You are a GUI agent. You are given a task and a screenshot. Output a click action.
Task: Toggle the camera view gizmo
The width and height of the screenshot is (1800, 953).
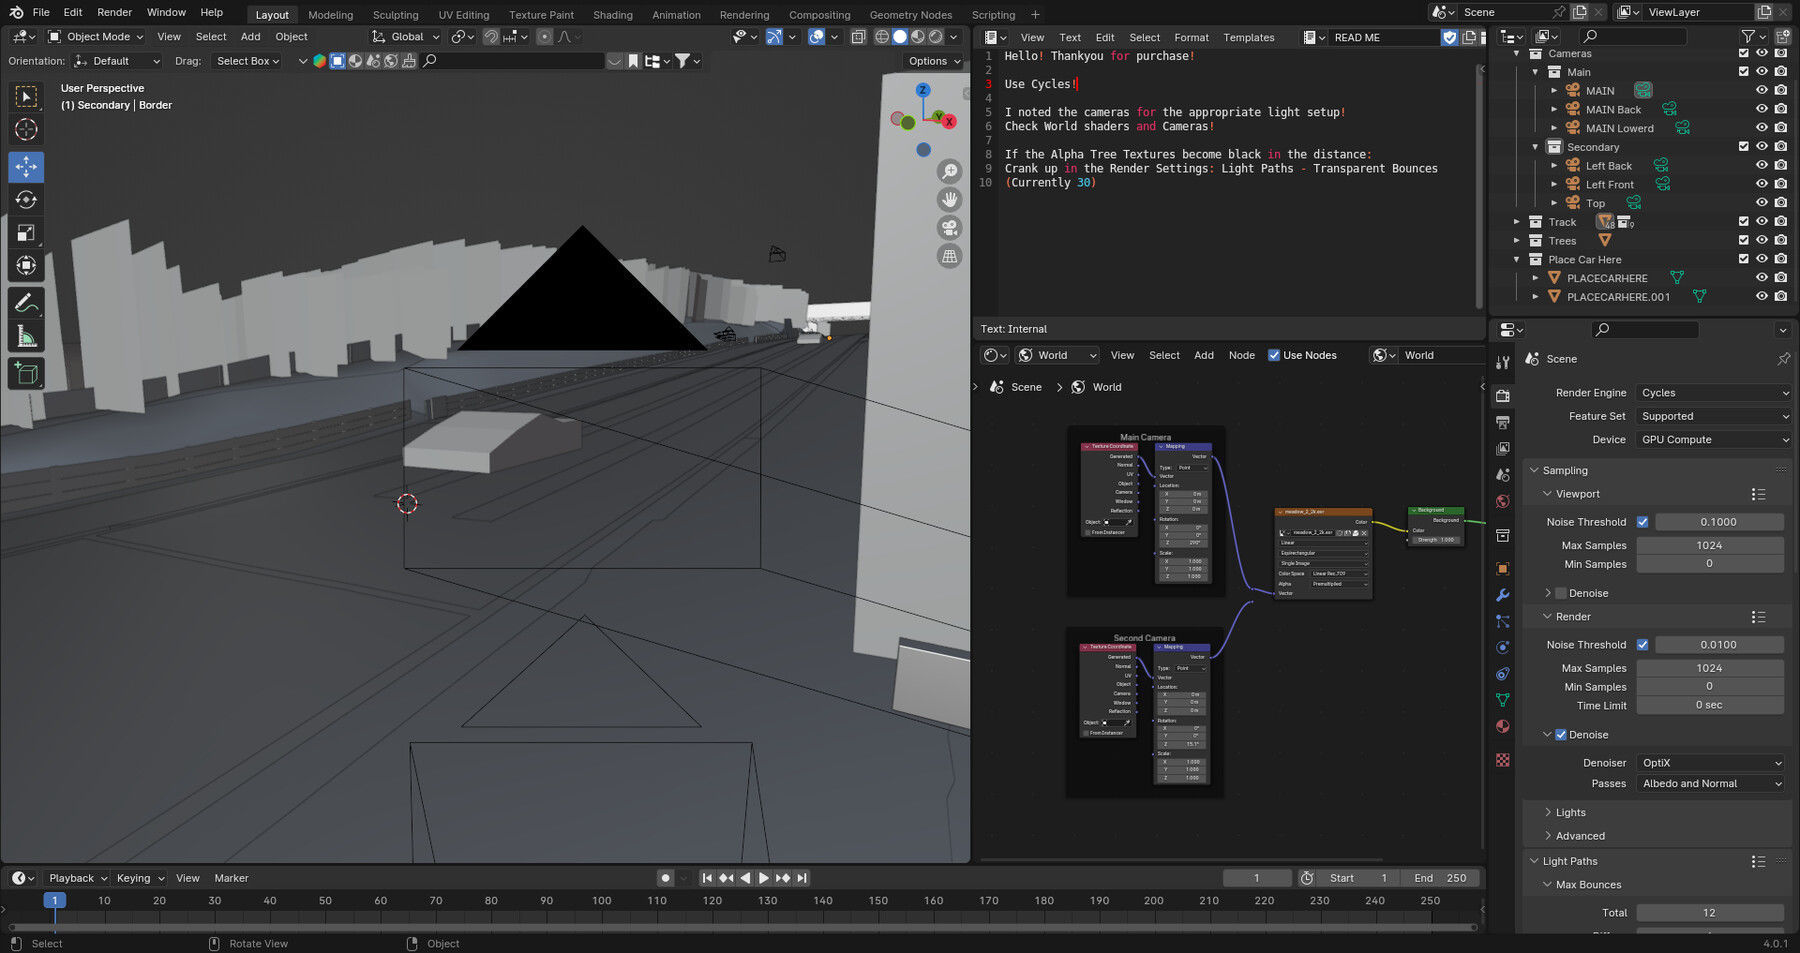coord(949,228)
